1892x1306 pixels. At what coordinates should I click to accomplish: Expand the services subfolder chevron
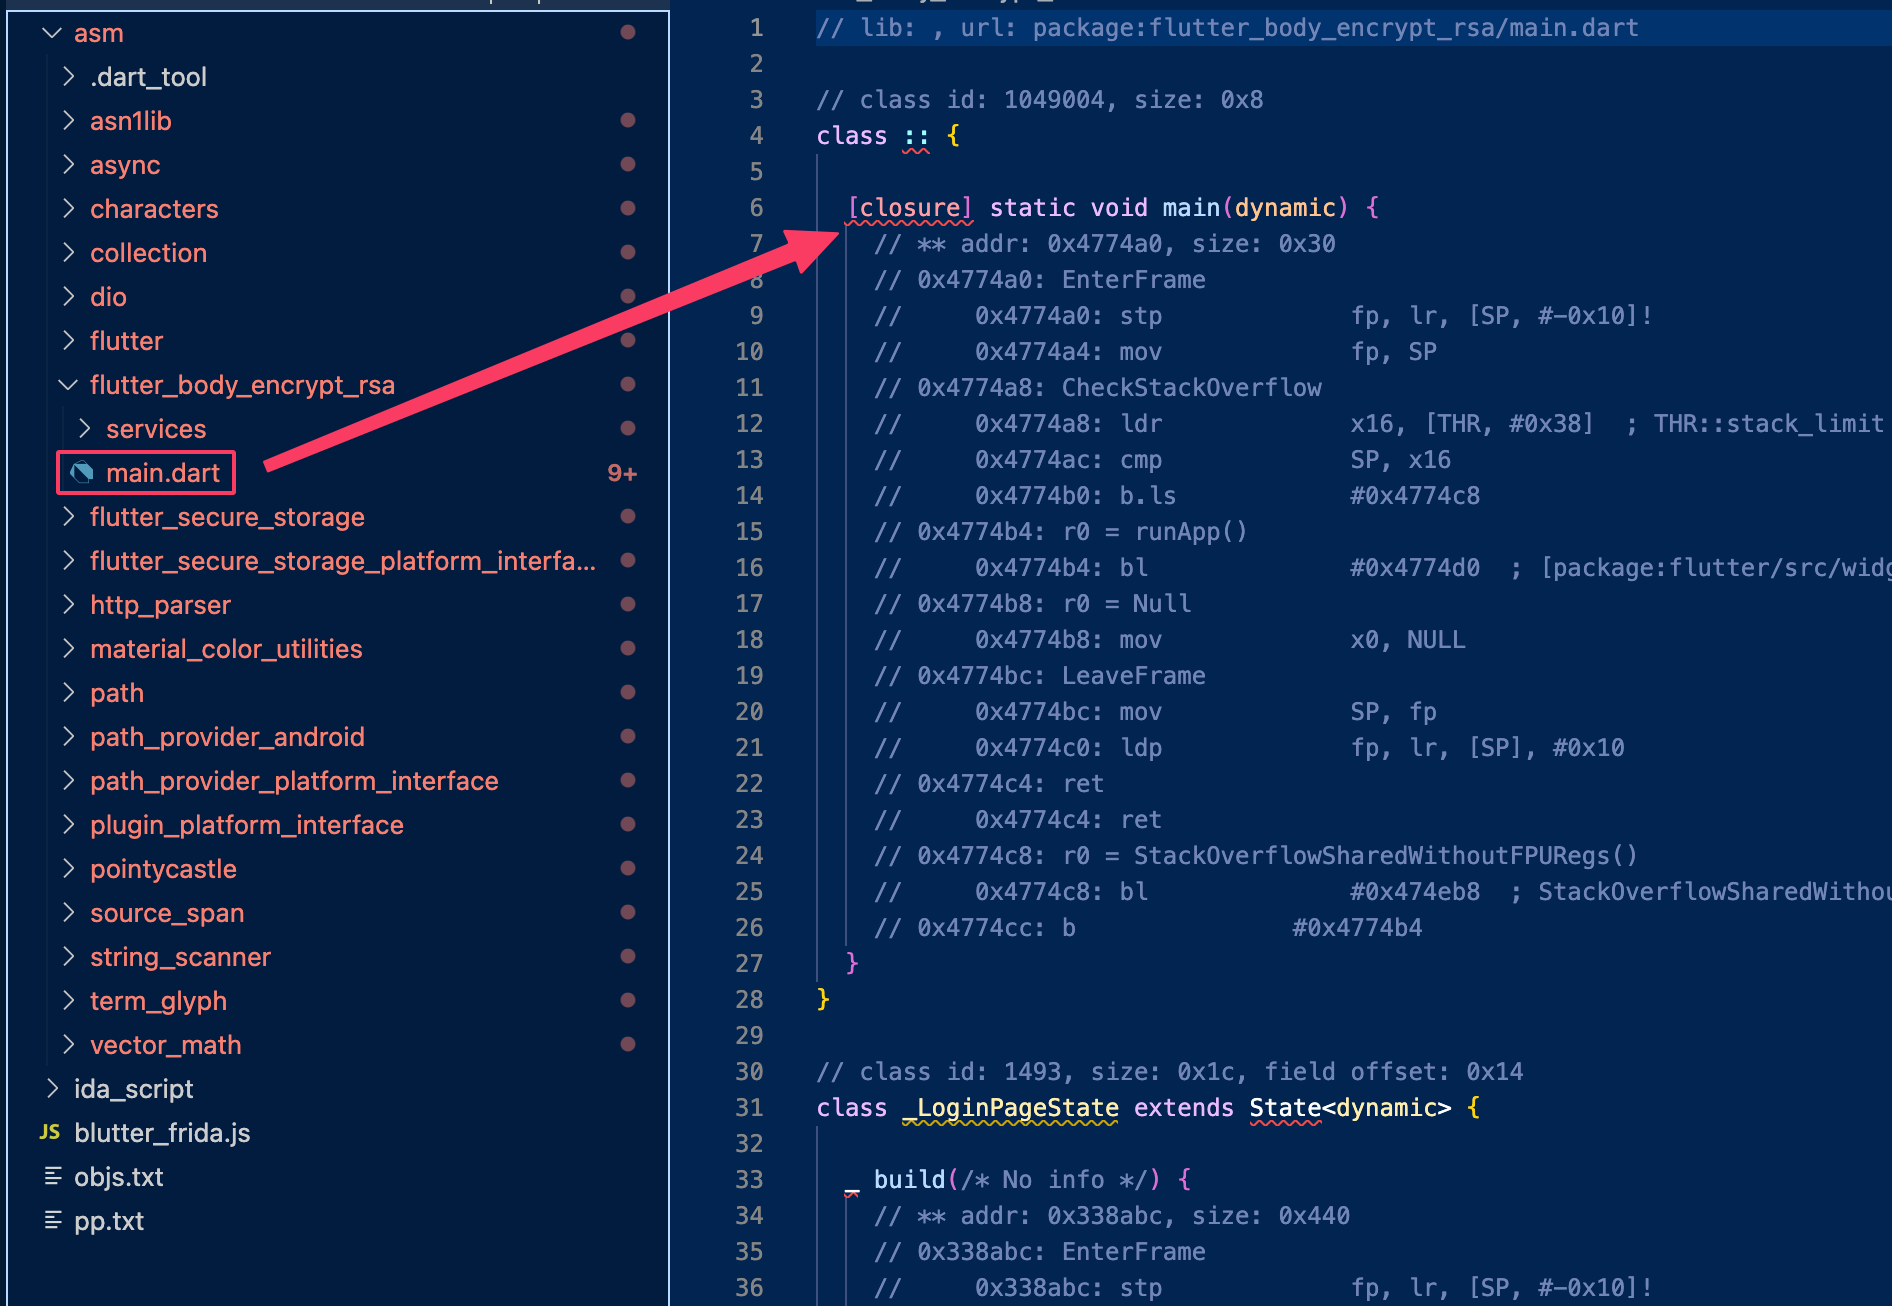click(x=84, y=429)
